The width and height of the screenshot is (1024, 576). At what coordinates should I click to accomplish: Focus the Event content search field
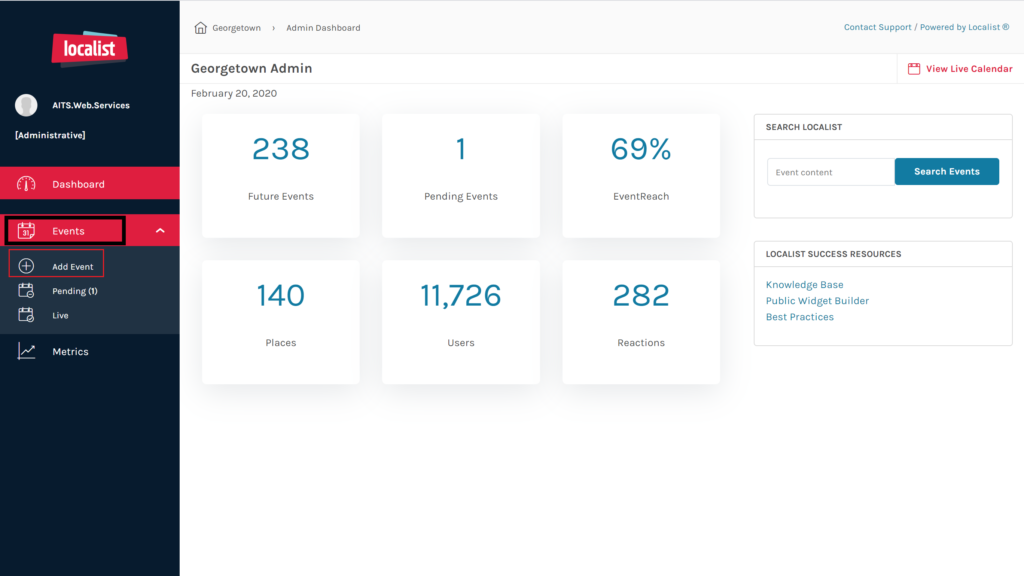click(x=830, y=172)
